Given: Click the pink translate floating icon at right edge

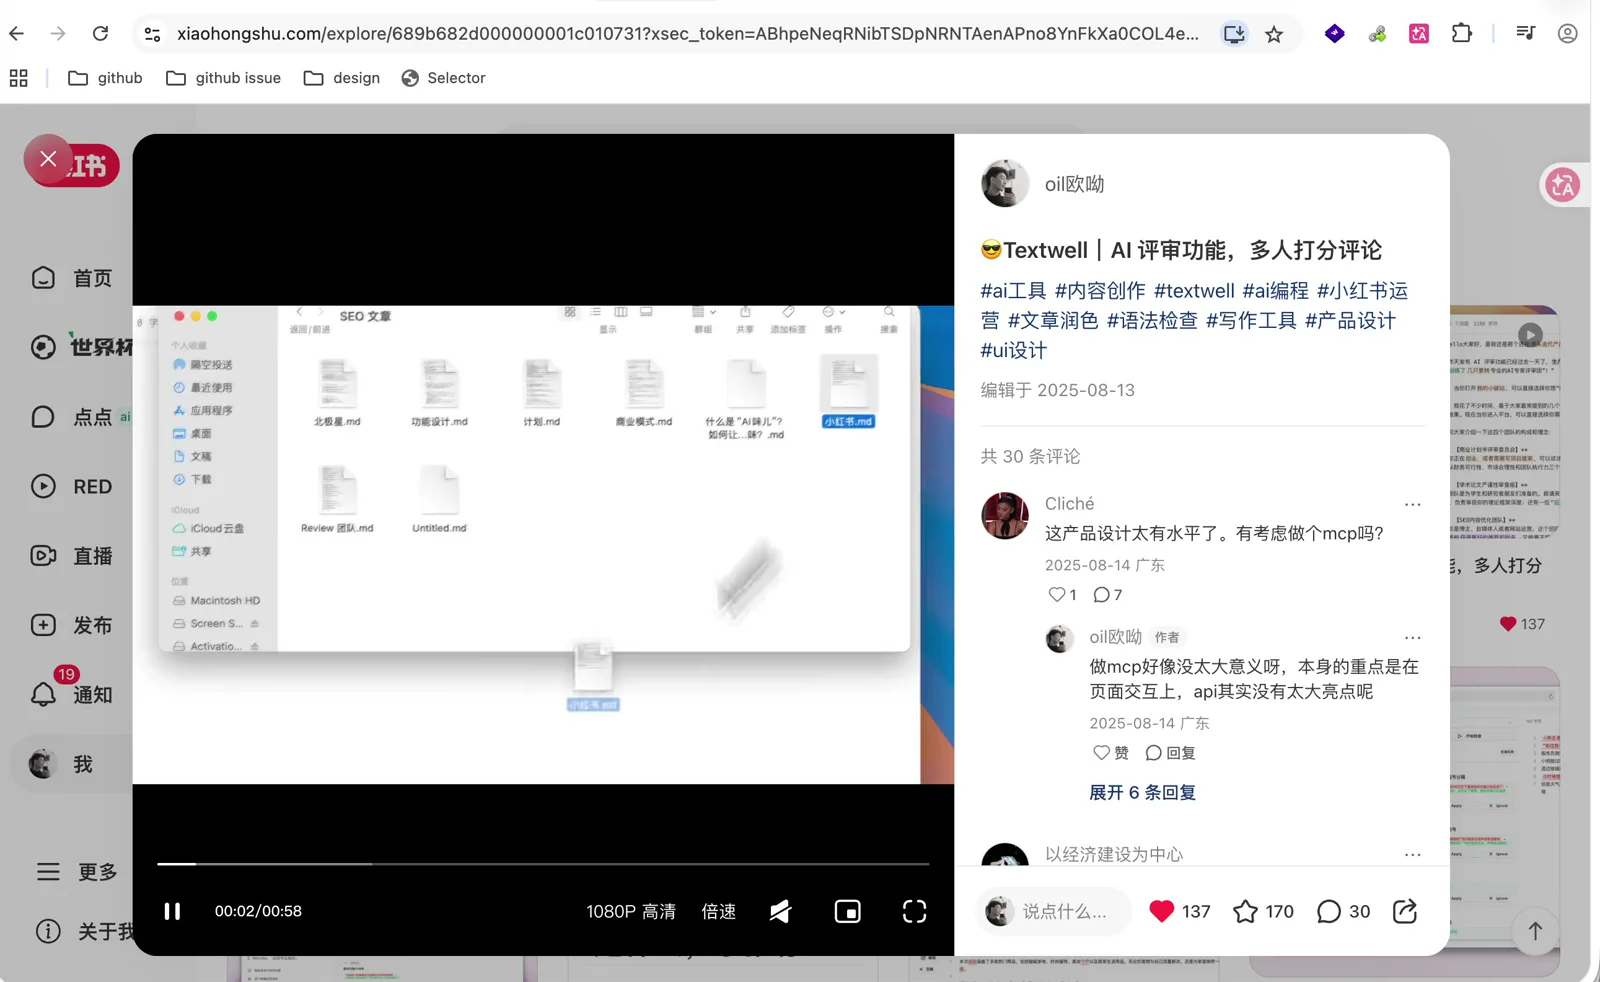Looking at the screenshot, I should tap(1562, 185).
